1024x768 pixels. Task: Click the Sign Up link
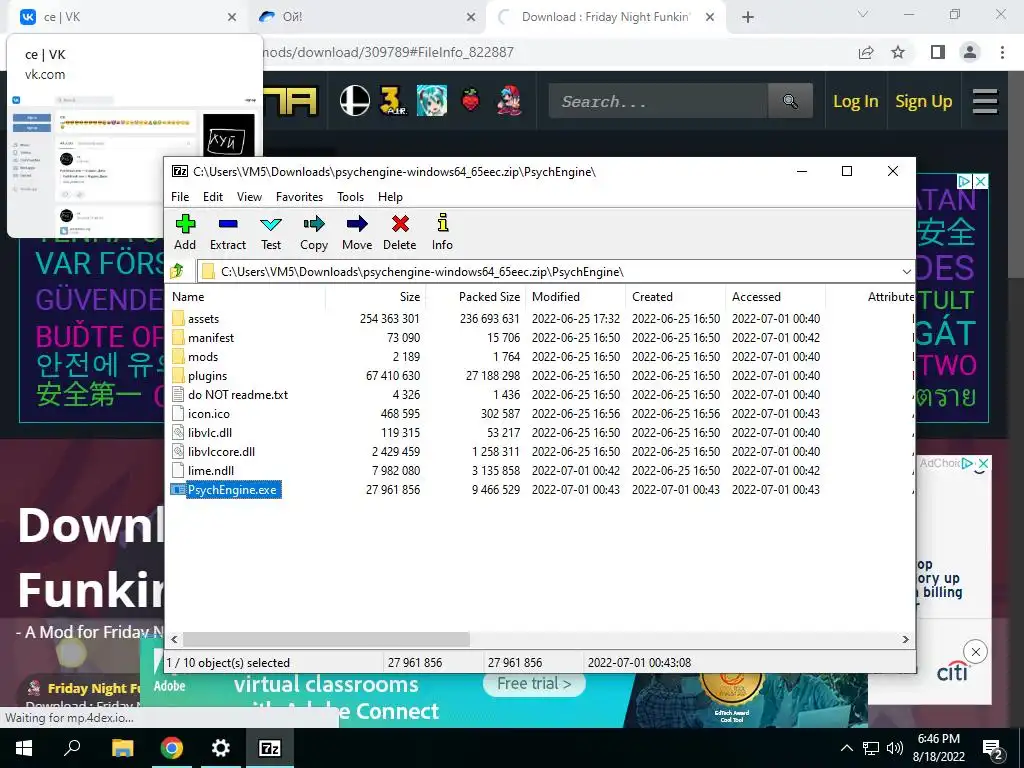point(924,101)
